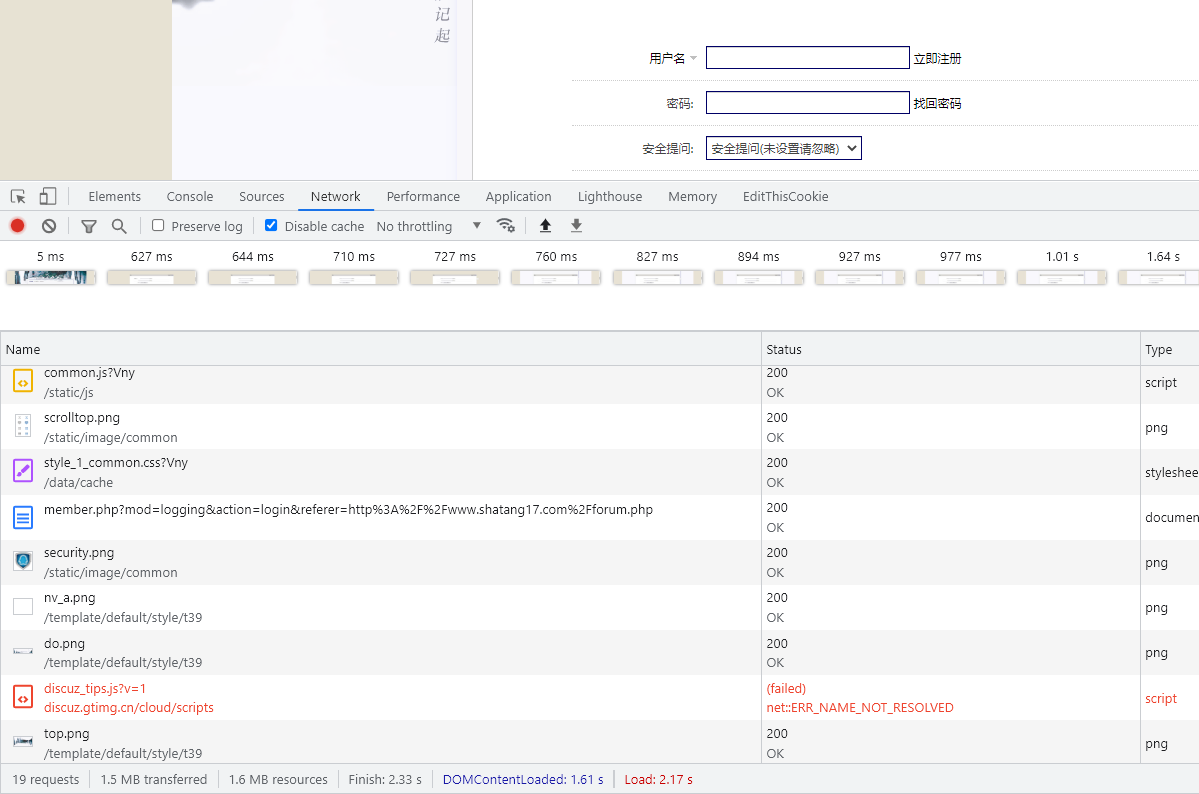
Task: Toggle the network filter funnel icon
Action: (88, 226)
